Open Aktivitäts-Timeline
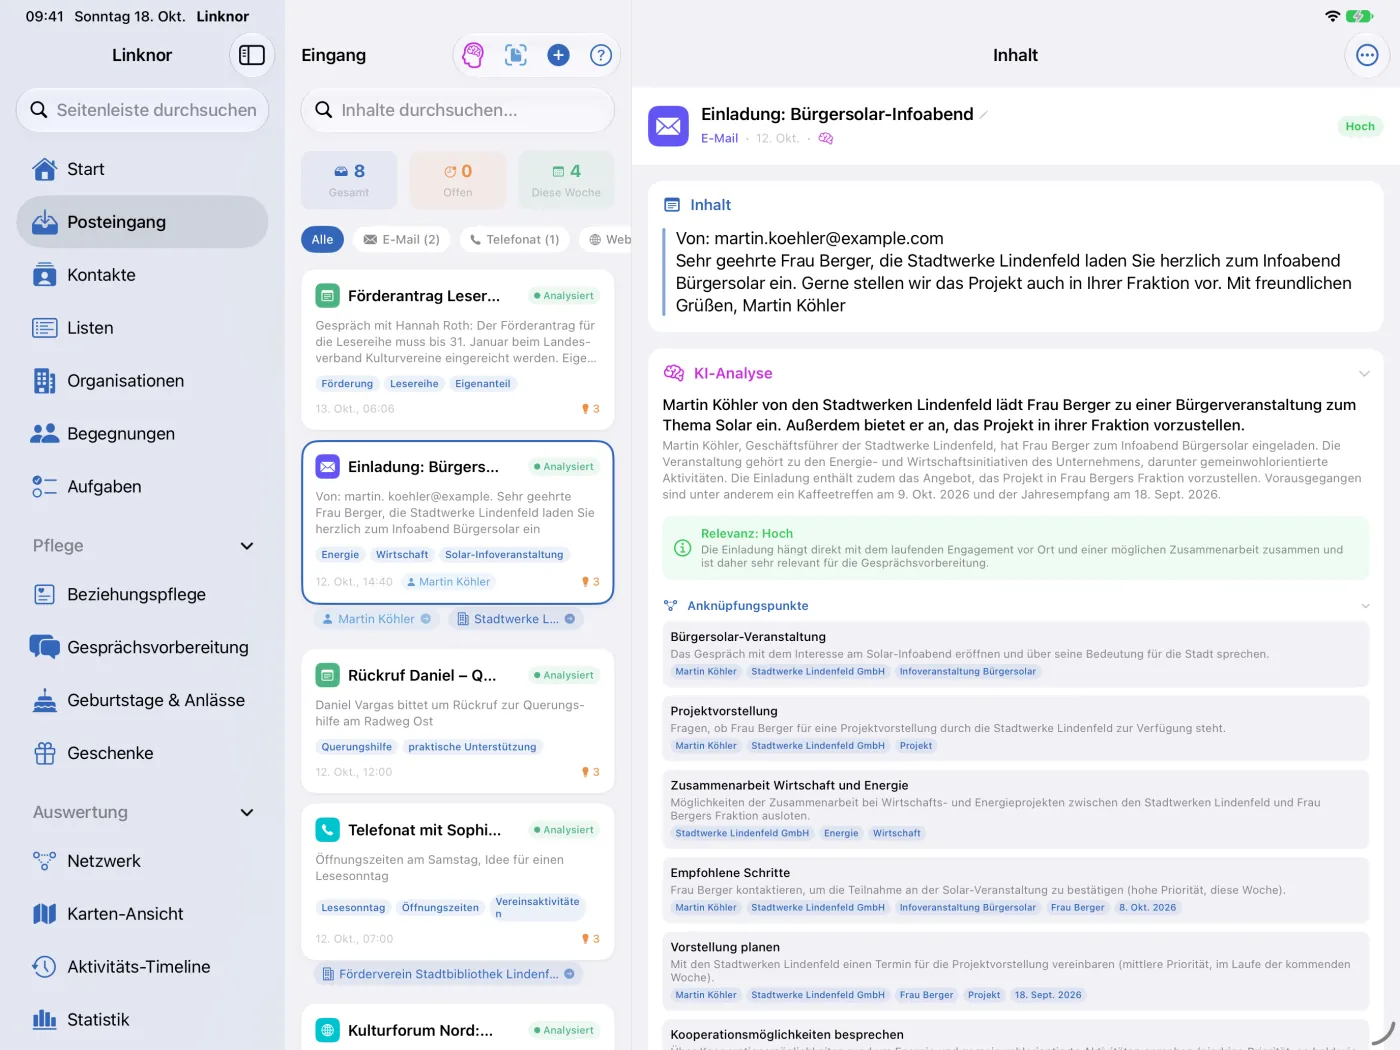The image size is (1400, 1050). (x=142, y=967)
